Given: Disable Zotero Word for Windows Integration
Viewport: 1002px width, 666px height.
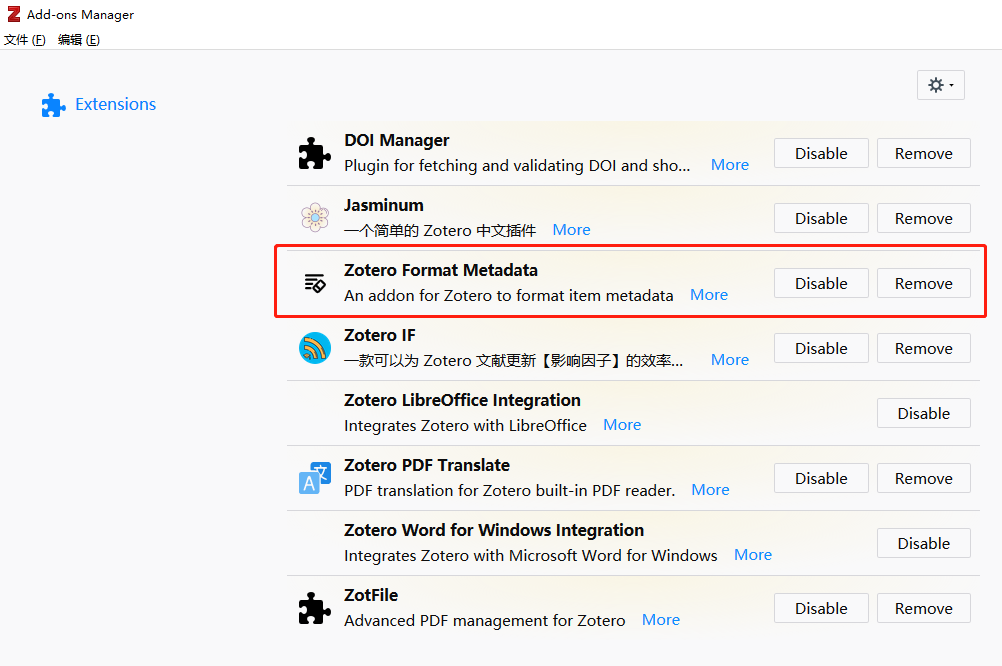Looking at the screenshot, I should pos(923,543).
